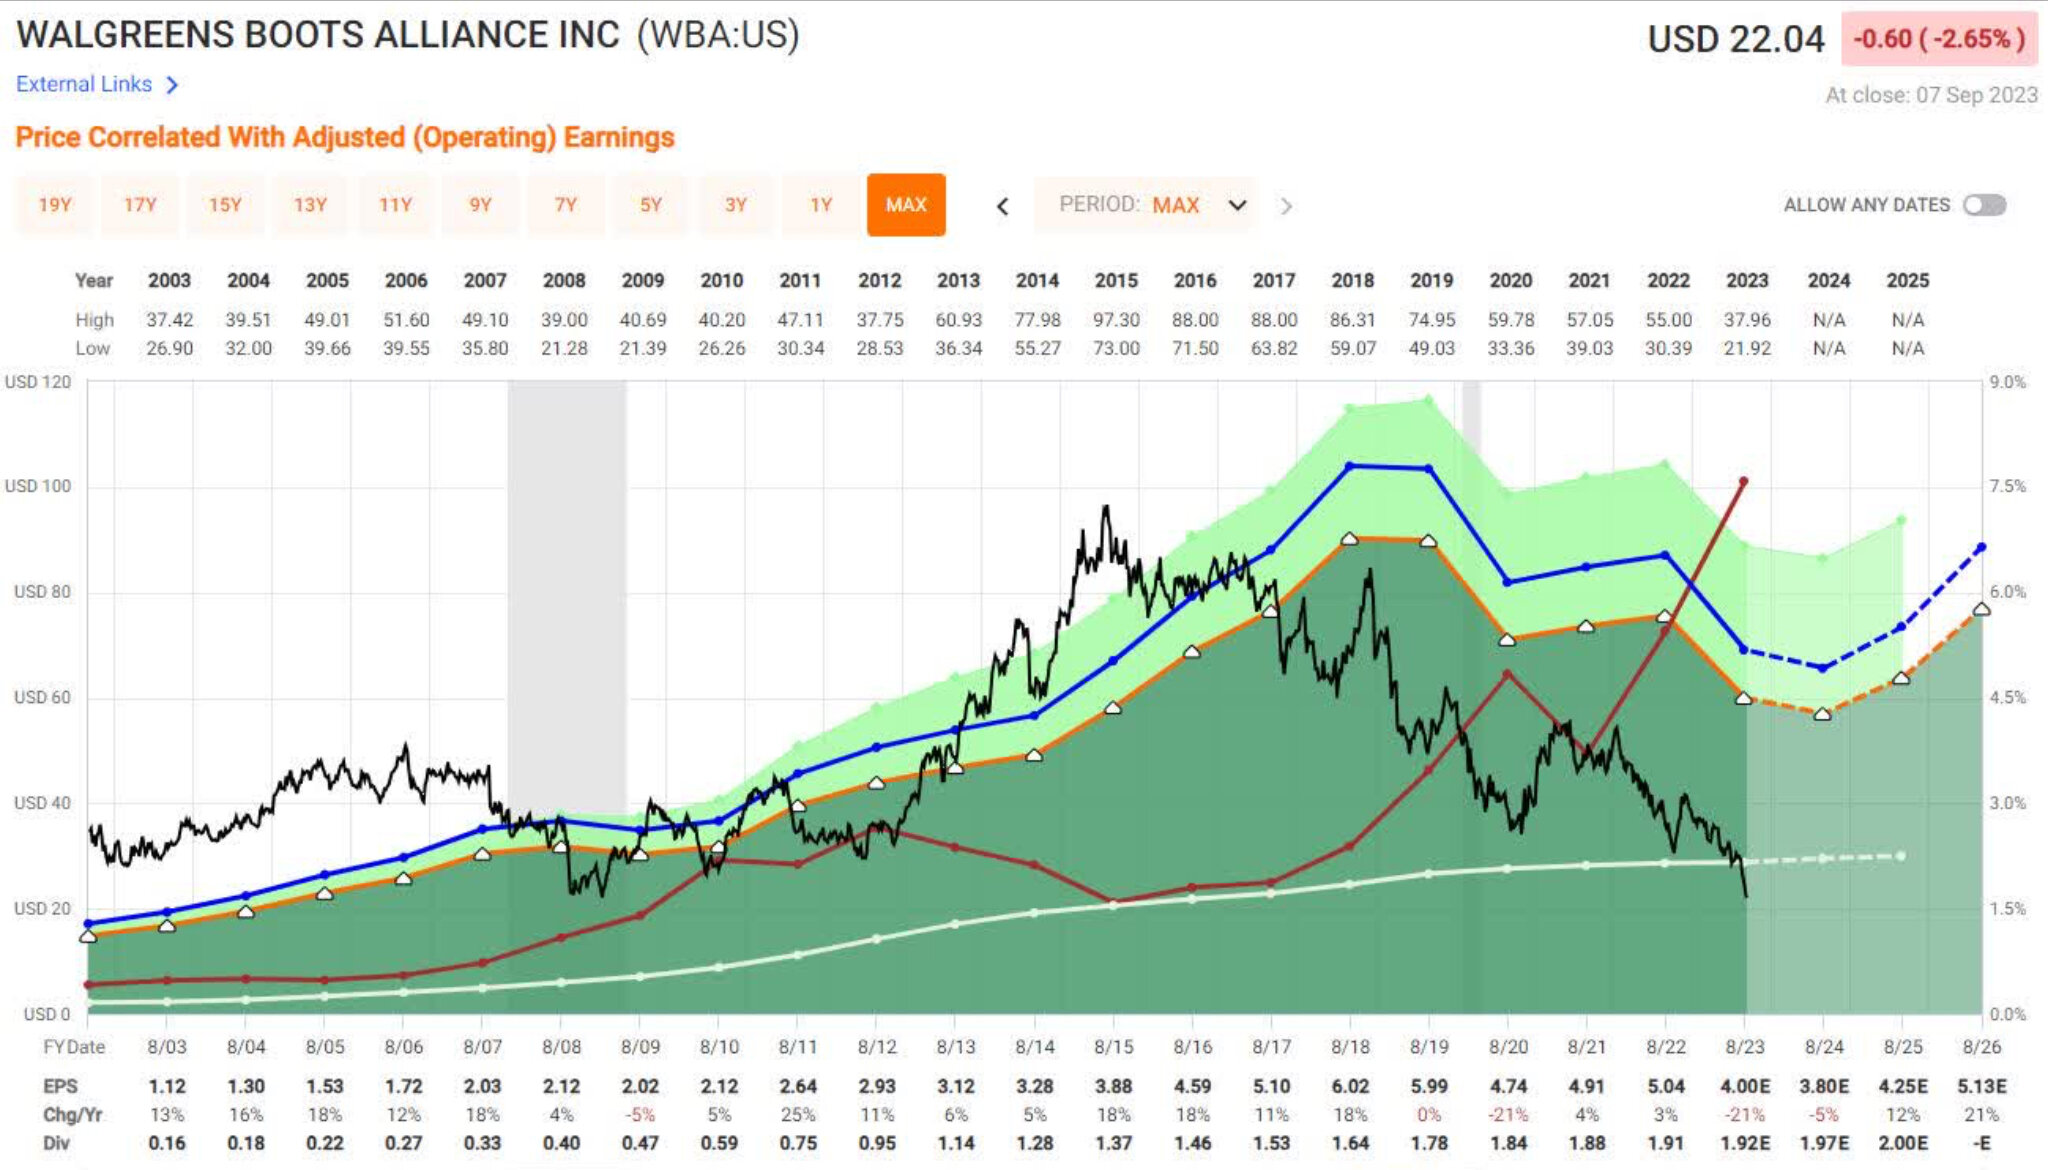Click the next period right arrow
Viewport: 2048px width, 1170px height.
1286,206
